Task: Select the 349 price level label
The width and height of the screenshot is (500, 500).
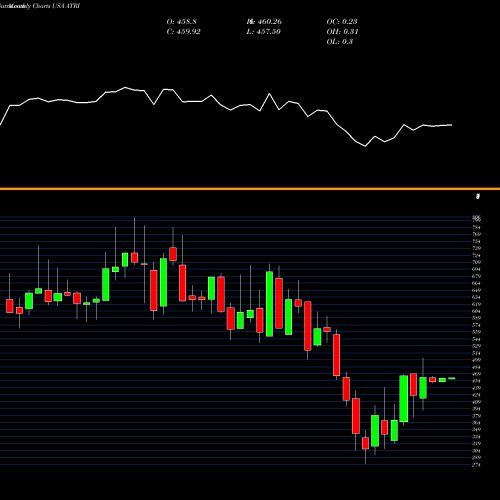Action: [x=476, y=430]
